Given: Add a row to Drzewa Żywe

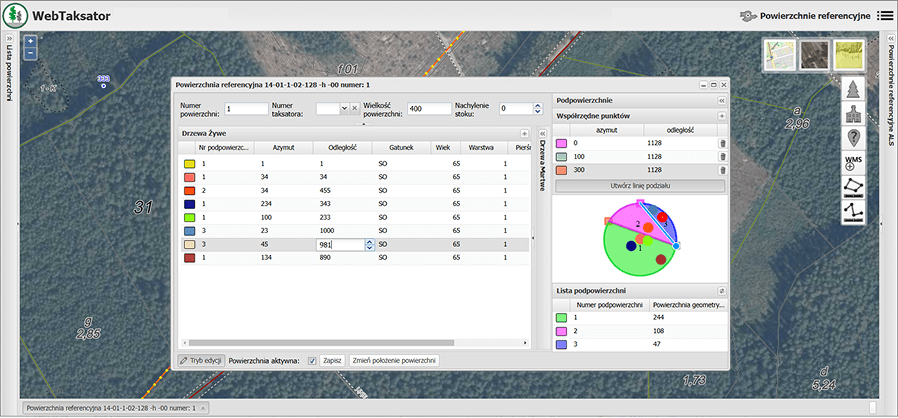Looking at the screenshot, I should pos(524,133).
